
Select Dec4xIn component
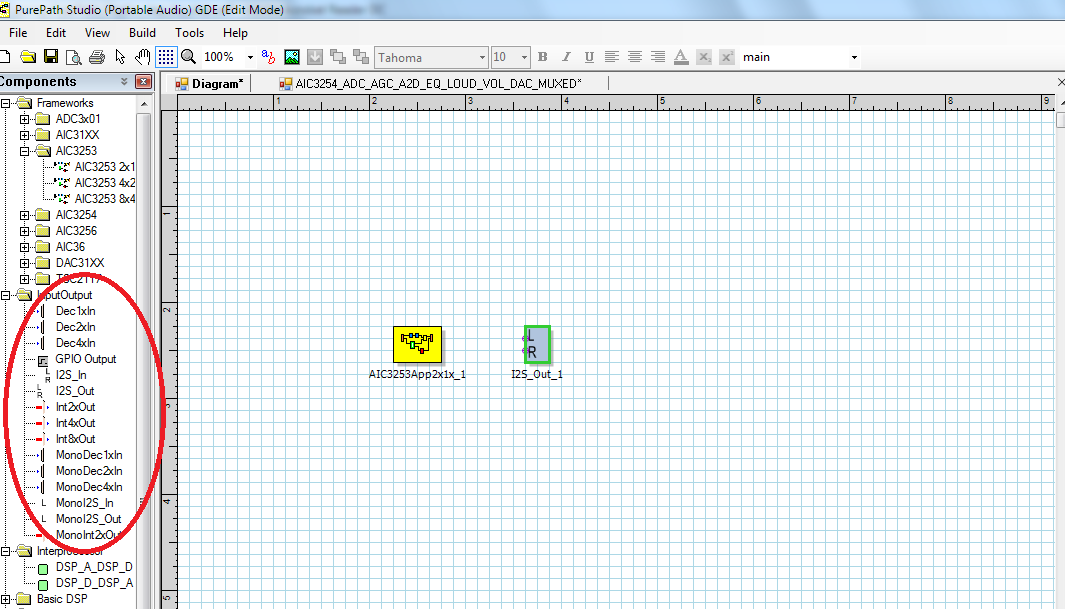tap(75, 343)
